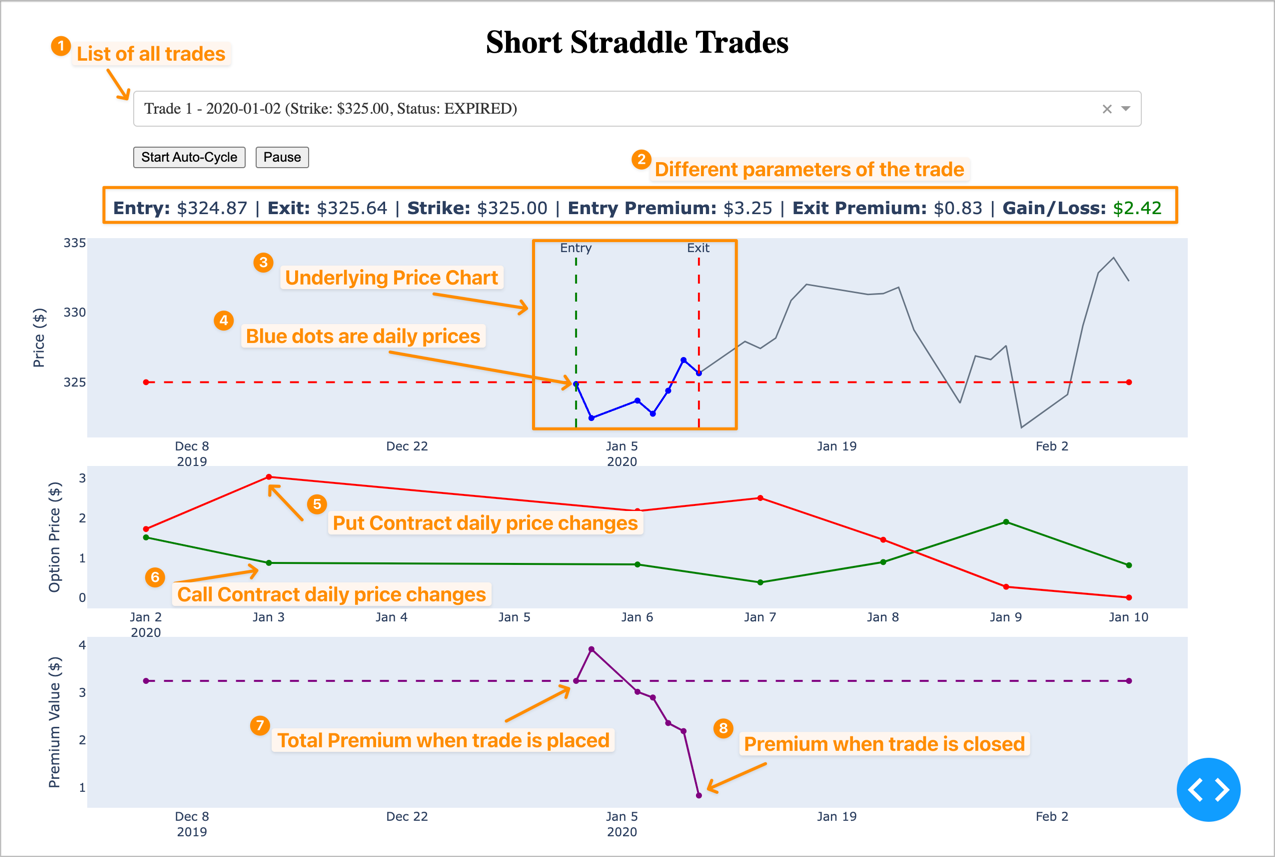The width and height of the screenshot is (1275, 857).
Task: Open the trade list dropdown arrow
Action: click(1126, 109)
